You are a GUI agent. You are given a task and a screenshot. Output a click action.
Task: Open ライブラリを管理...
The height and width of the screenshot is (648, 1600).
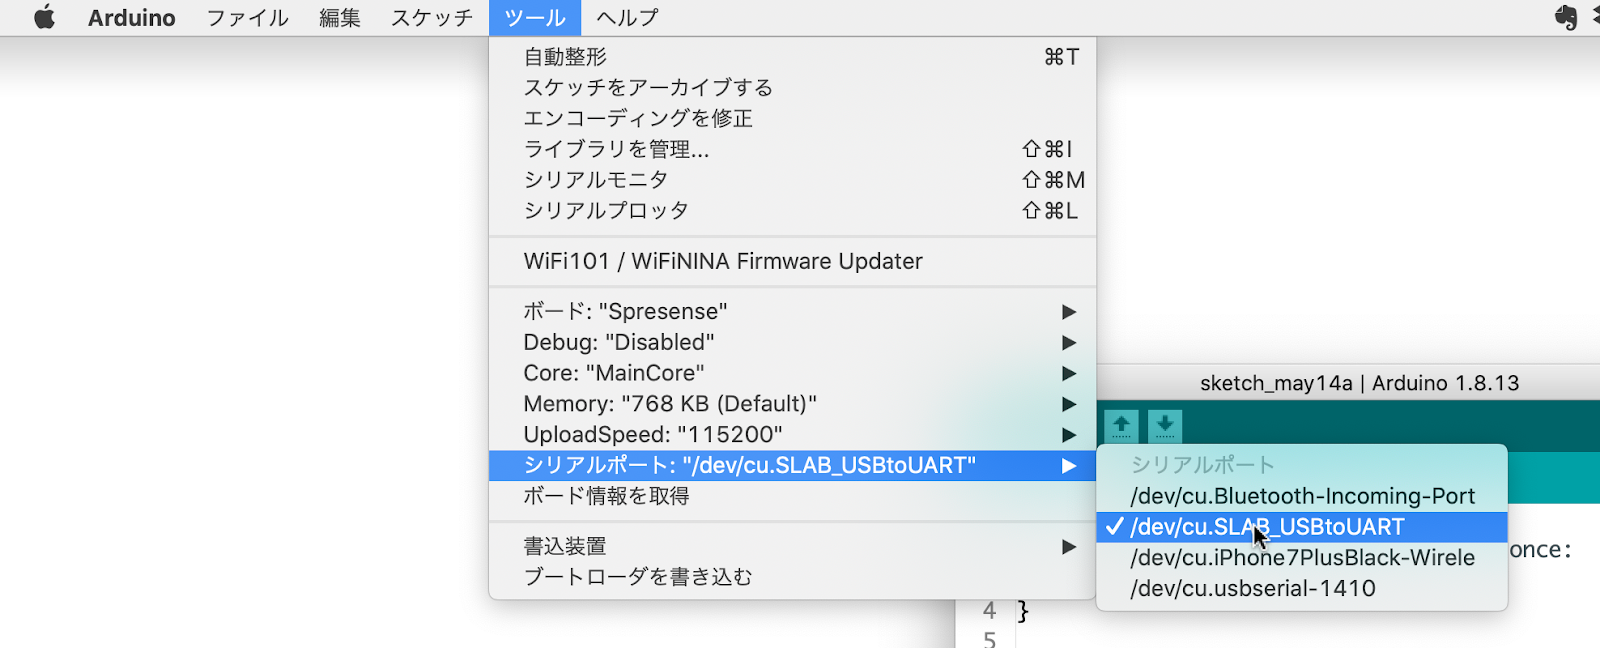(792, 149)
